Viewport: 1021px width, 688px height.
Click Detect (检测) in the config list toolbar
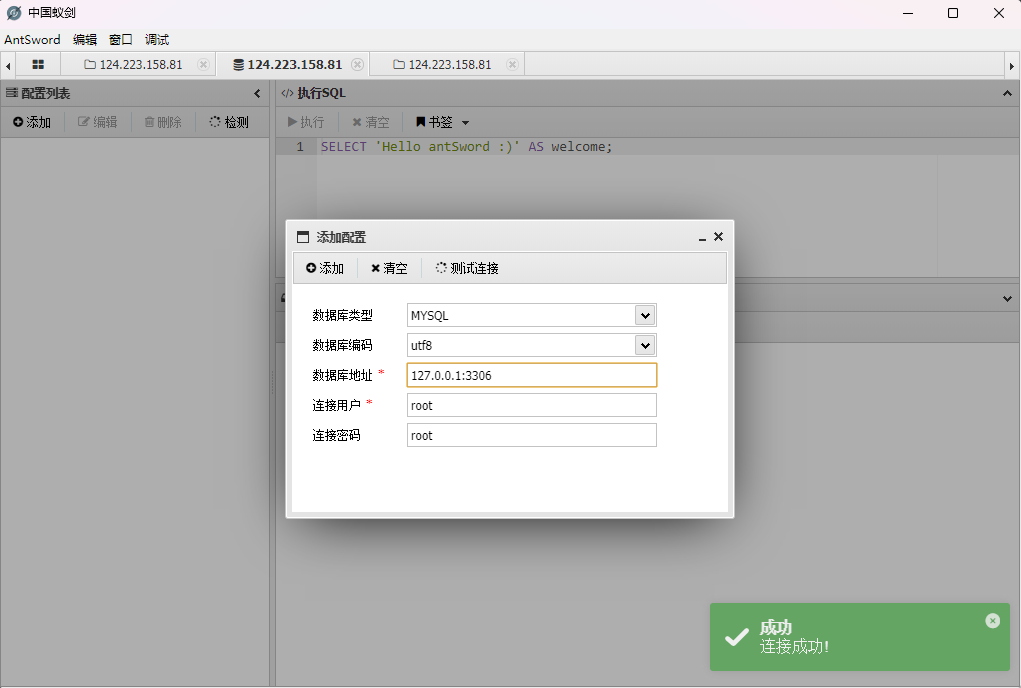click(229, 122)
